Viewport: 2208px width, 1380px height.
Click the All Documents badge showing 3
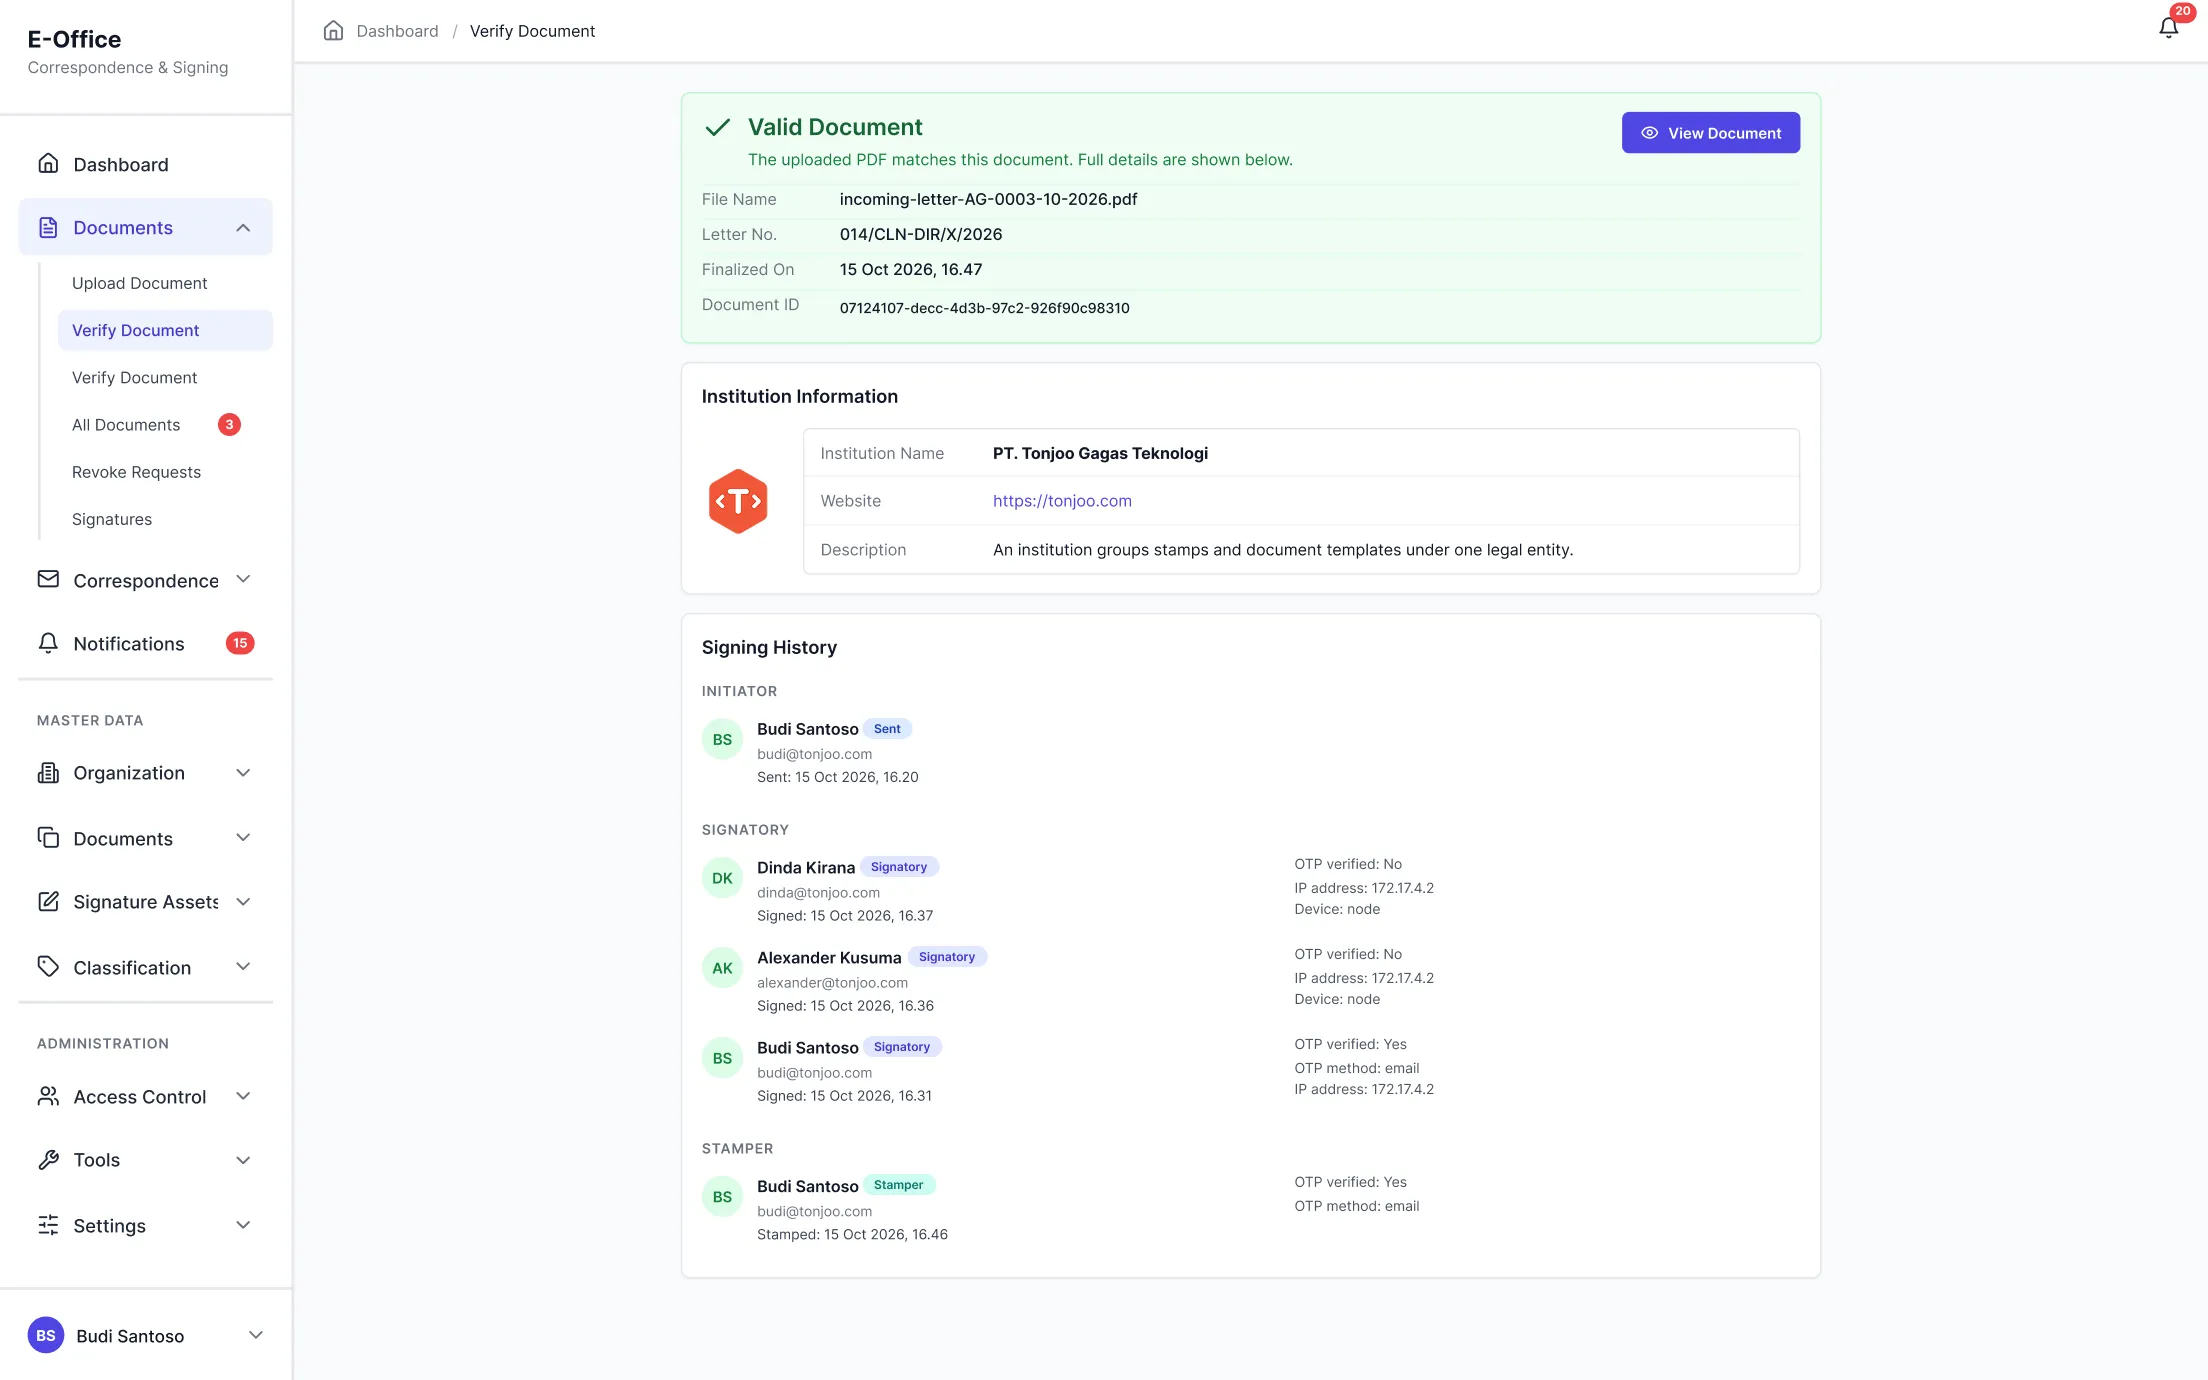pos(229,424)
